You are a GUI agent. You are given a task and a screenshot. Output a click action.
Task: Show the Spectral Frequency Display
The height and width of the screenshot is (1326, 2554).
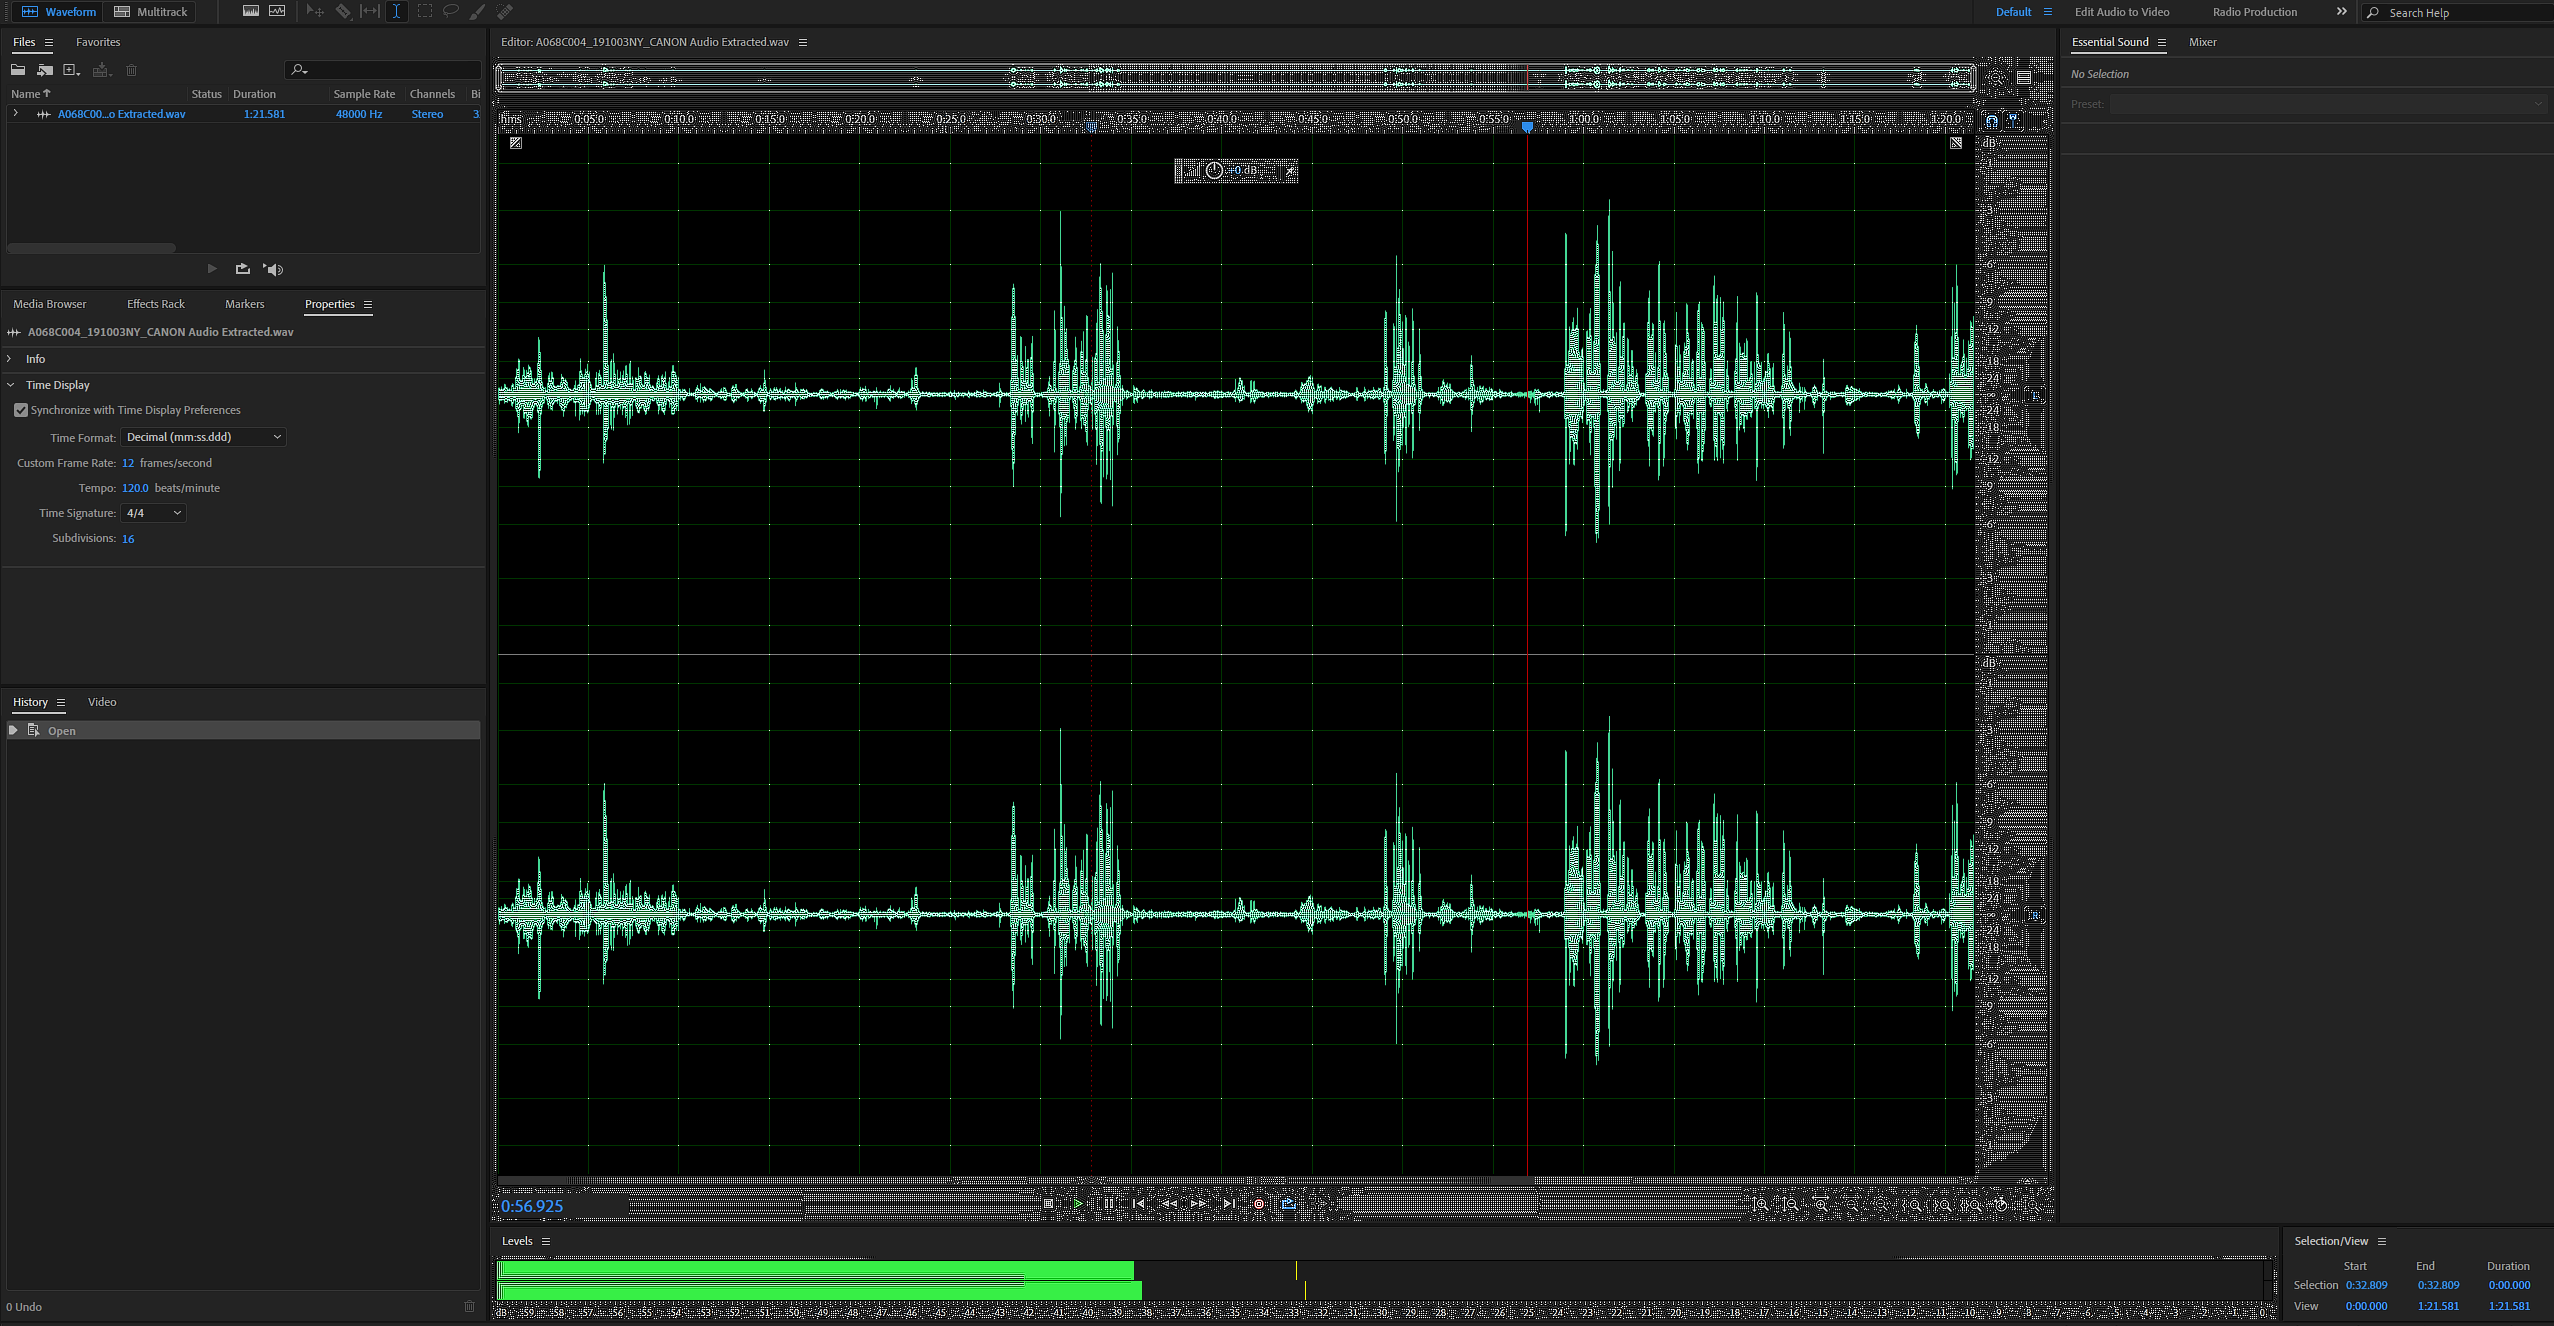pos(251,11)
